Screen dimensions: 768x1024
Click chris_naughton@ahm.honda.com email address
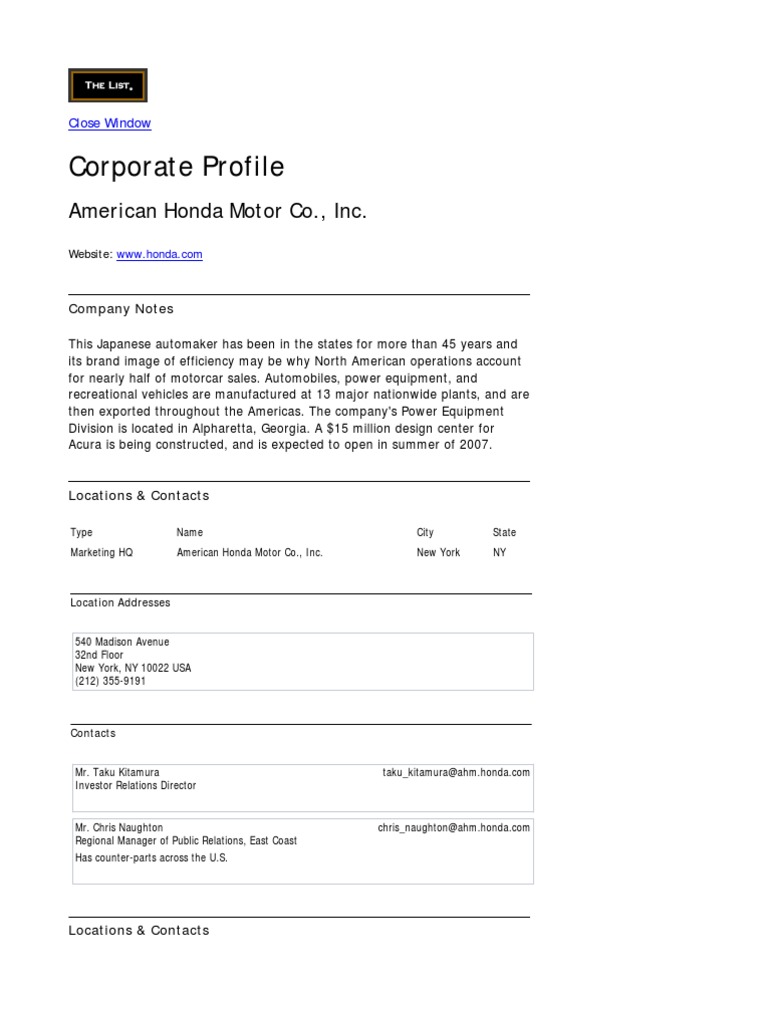pos(454,827)
